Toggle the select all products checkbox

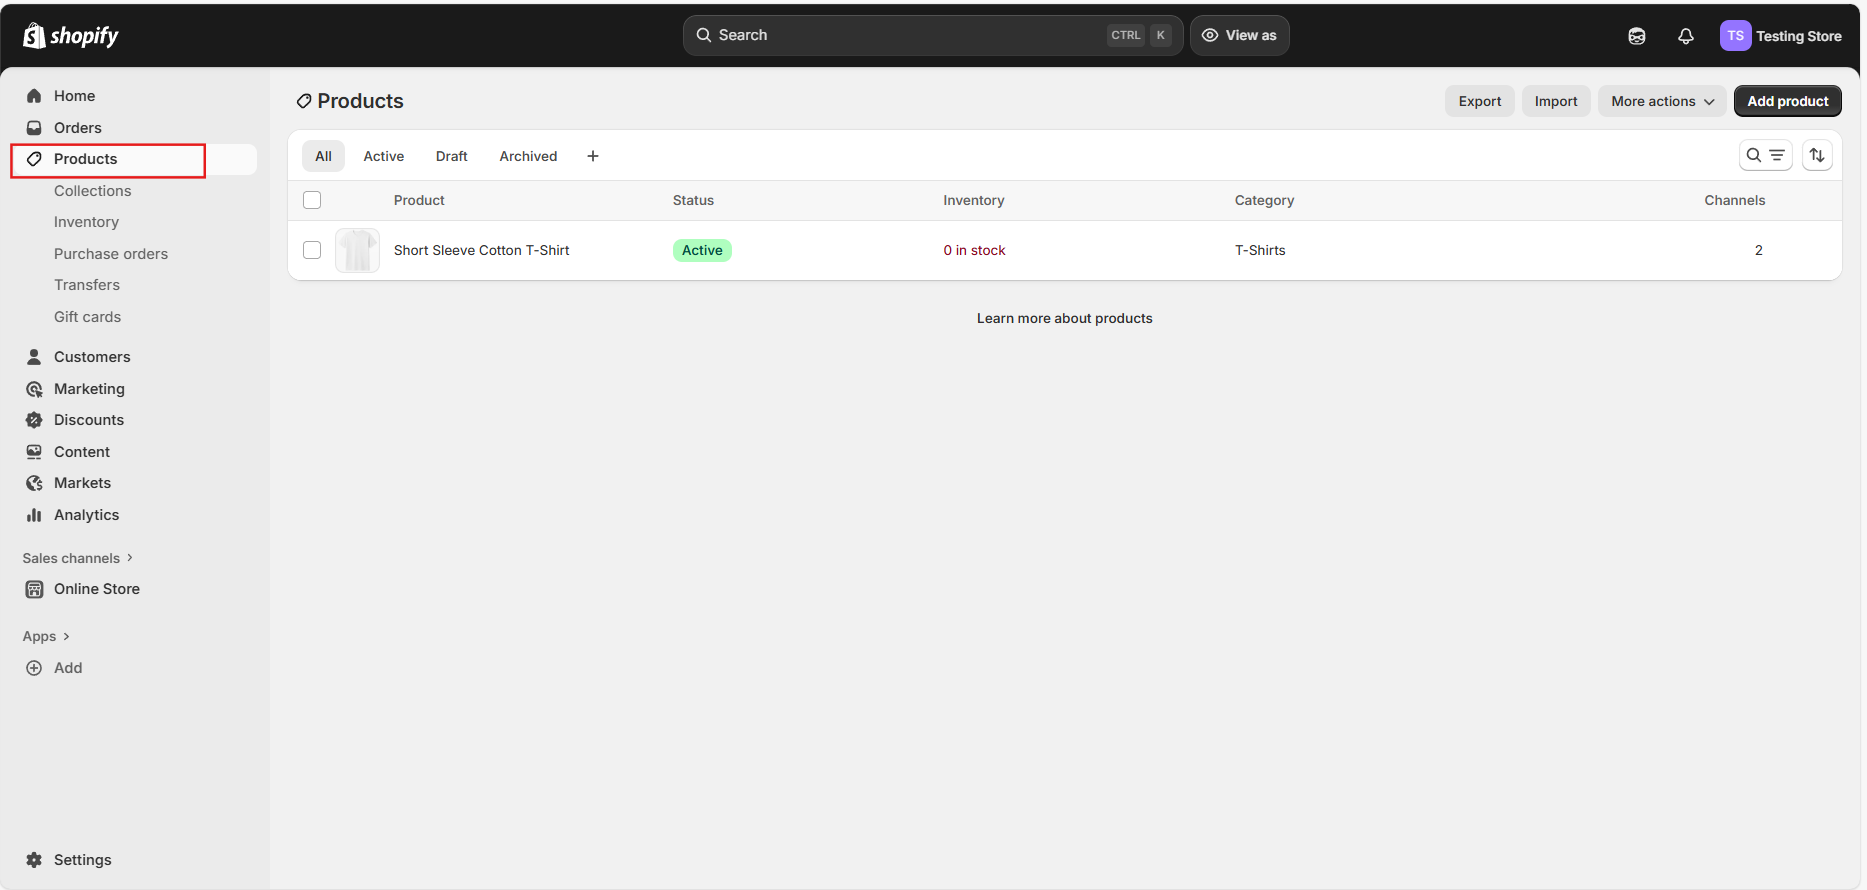point(312,200)
